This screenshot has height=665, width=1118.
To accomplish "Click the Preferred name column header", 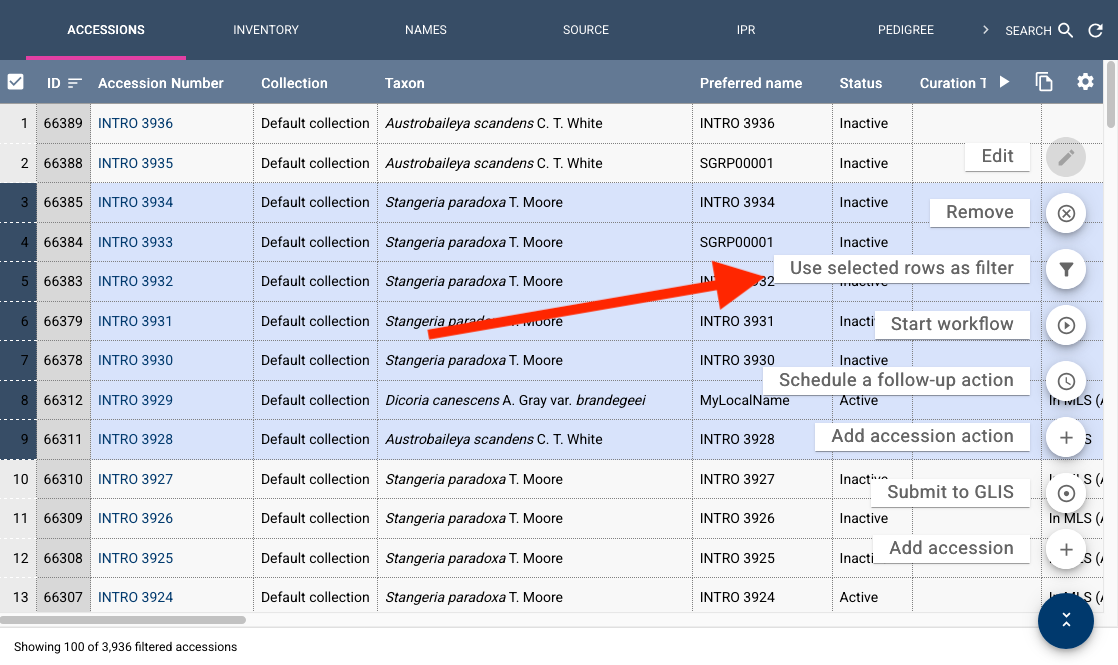I will click(751, 83).
